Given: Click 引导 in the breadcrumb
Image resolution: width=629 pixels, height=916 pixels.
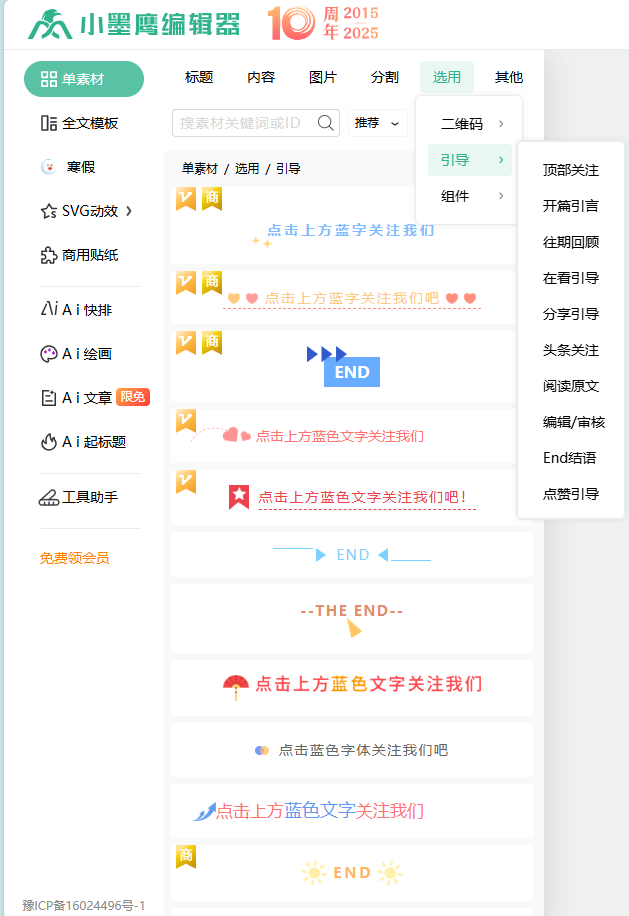Looking at the screenshot, I should click(288, 169).
